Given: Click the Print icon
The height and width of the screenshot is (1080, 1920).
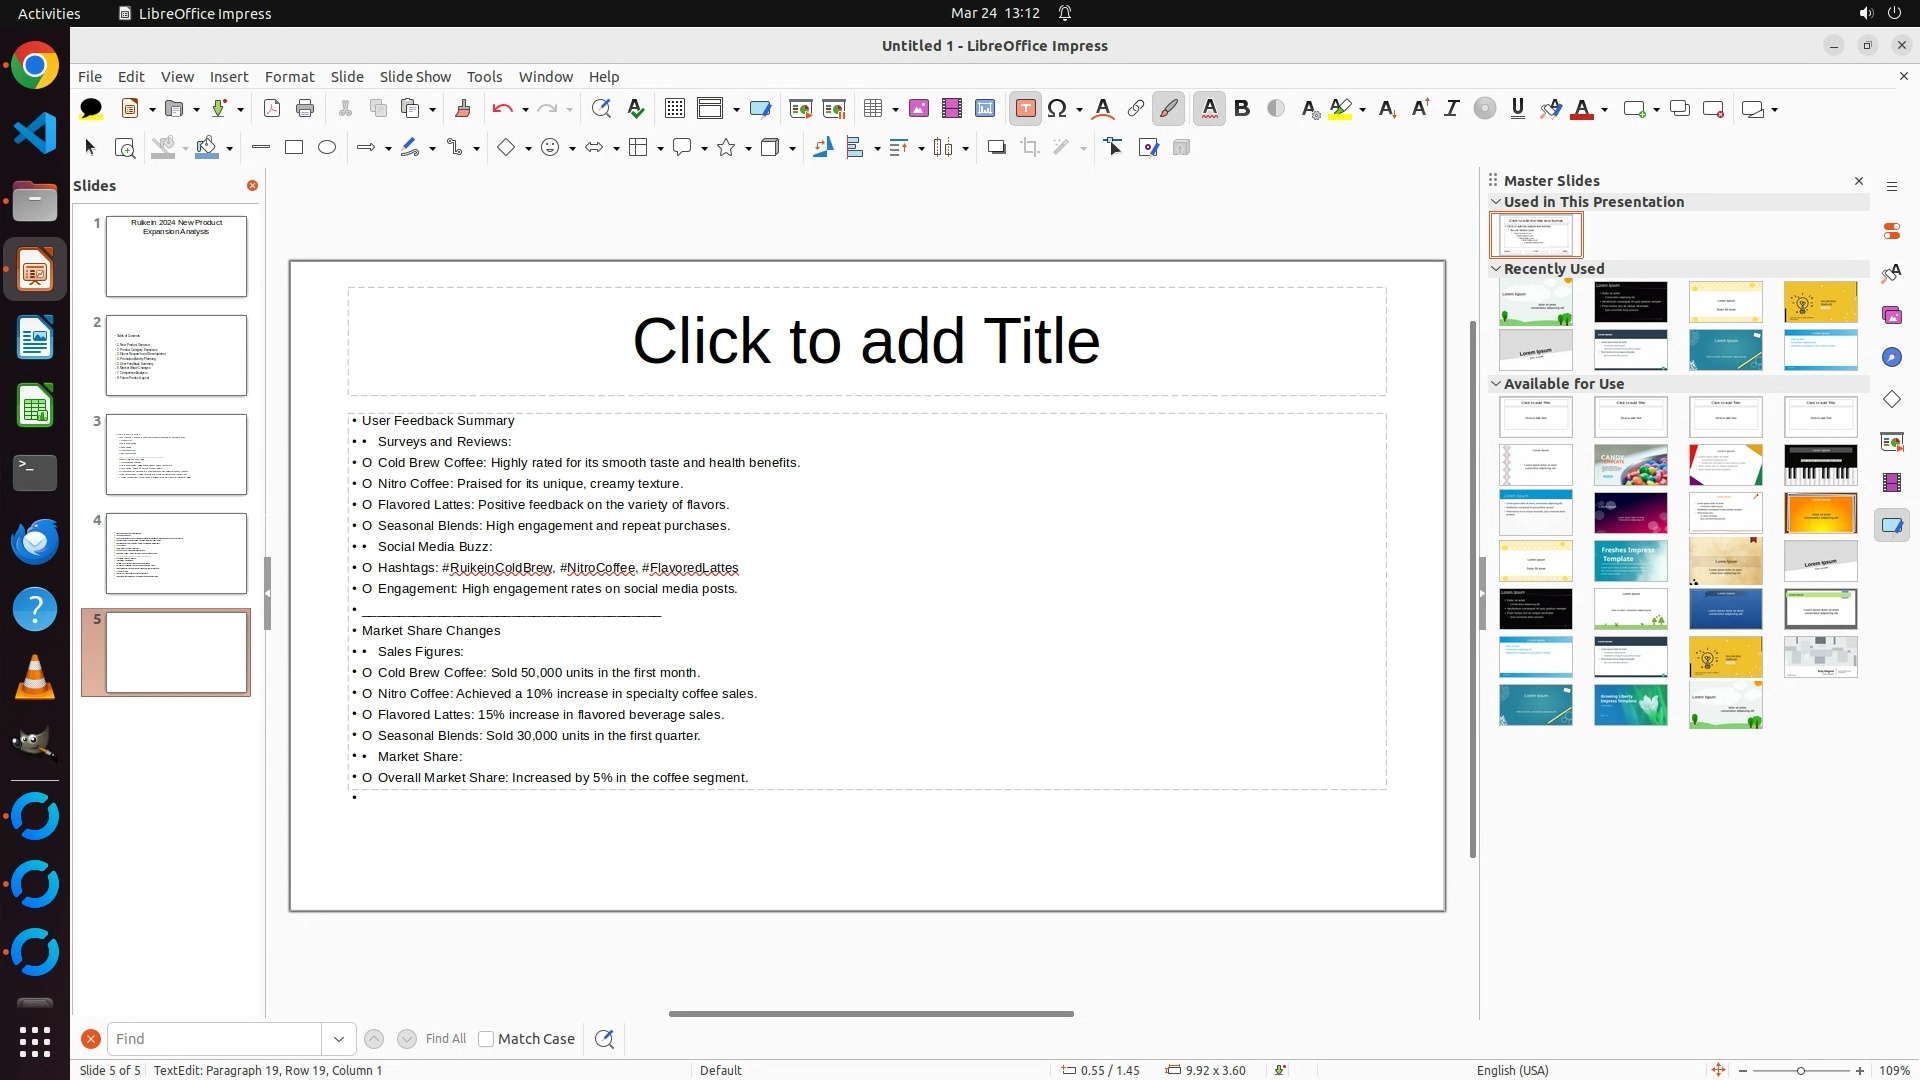Looking at the screenshot, I should tap(305, 109).
